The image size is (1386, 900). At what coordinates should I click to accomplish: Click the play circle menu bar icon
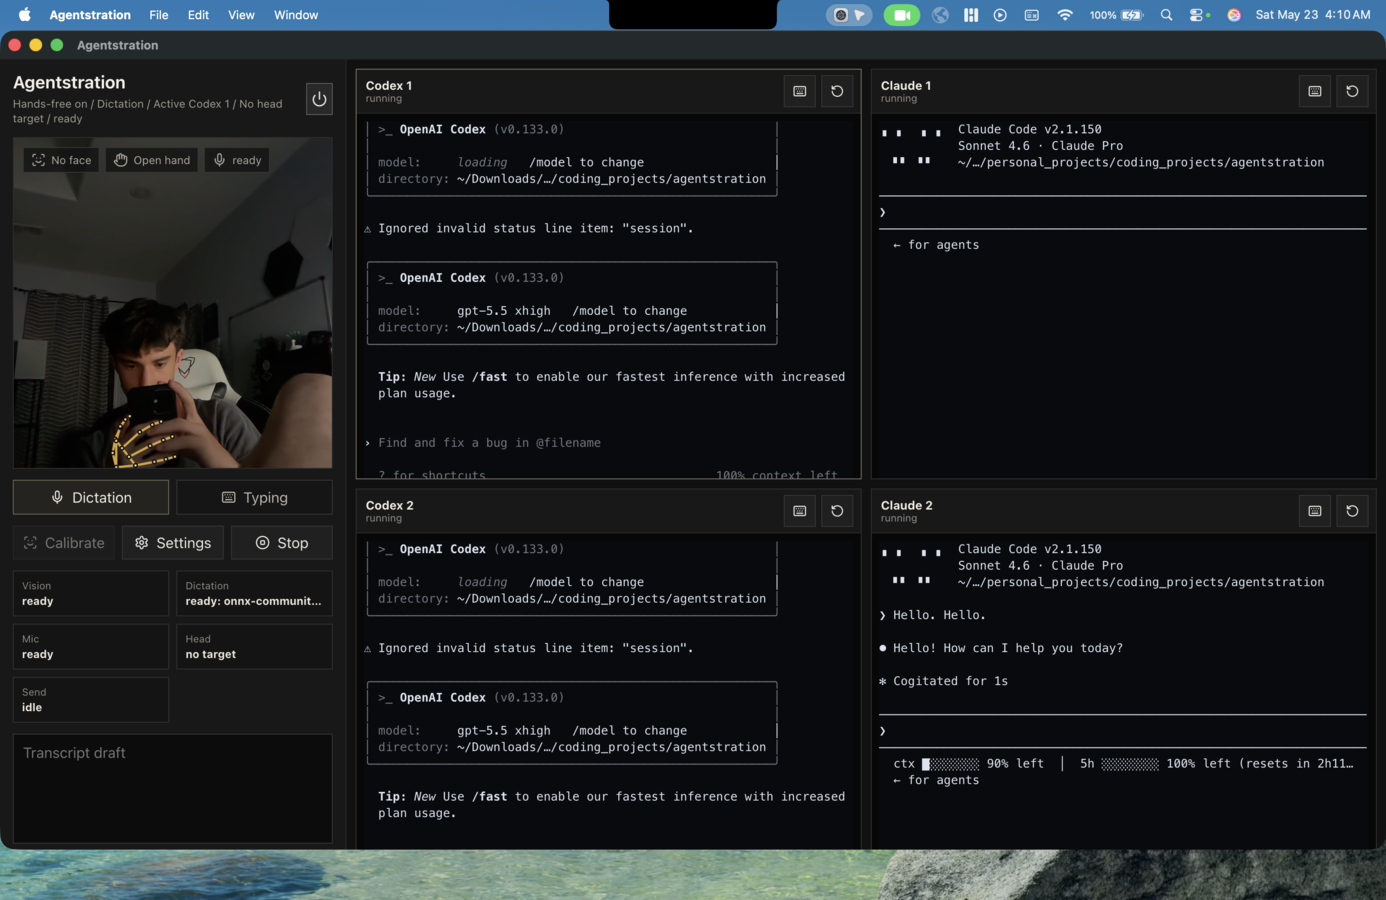click(x=1000, y=15)
